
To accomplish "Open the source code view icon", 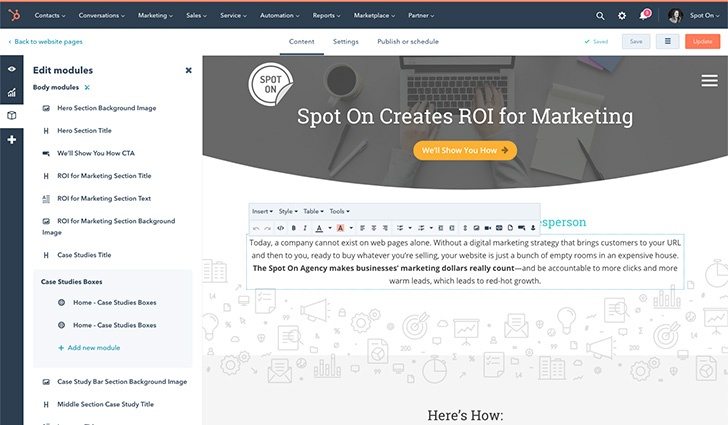I will pyautogui.click(x=279, y=228).
